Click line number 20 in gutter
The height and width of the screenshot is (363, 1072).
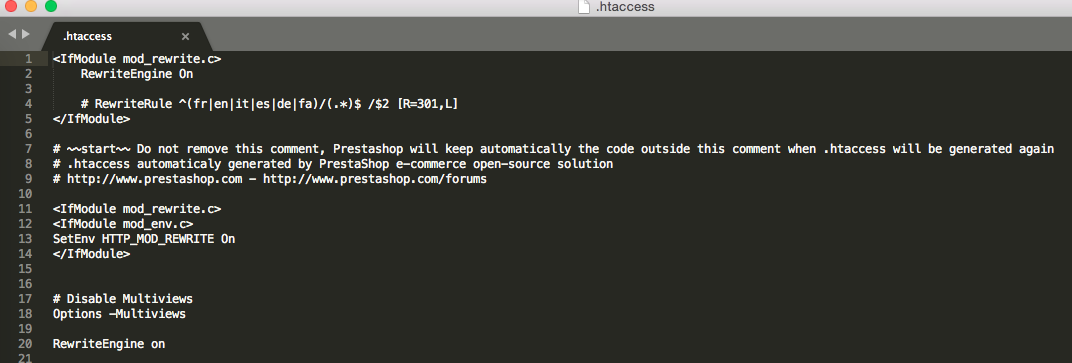point(25,344)
